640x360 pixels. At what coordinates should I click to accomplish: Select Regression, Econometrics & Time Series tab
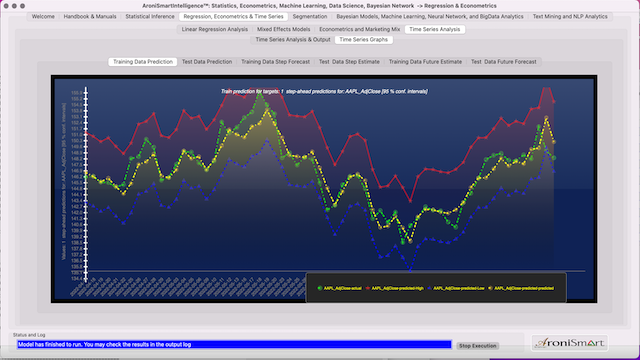[233, 17]
